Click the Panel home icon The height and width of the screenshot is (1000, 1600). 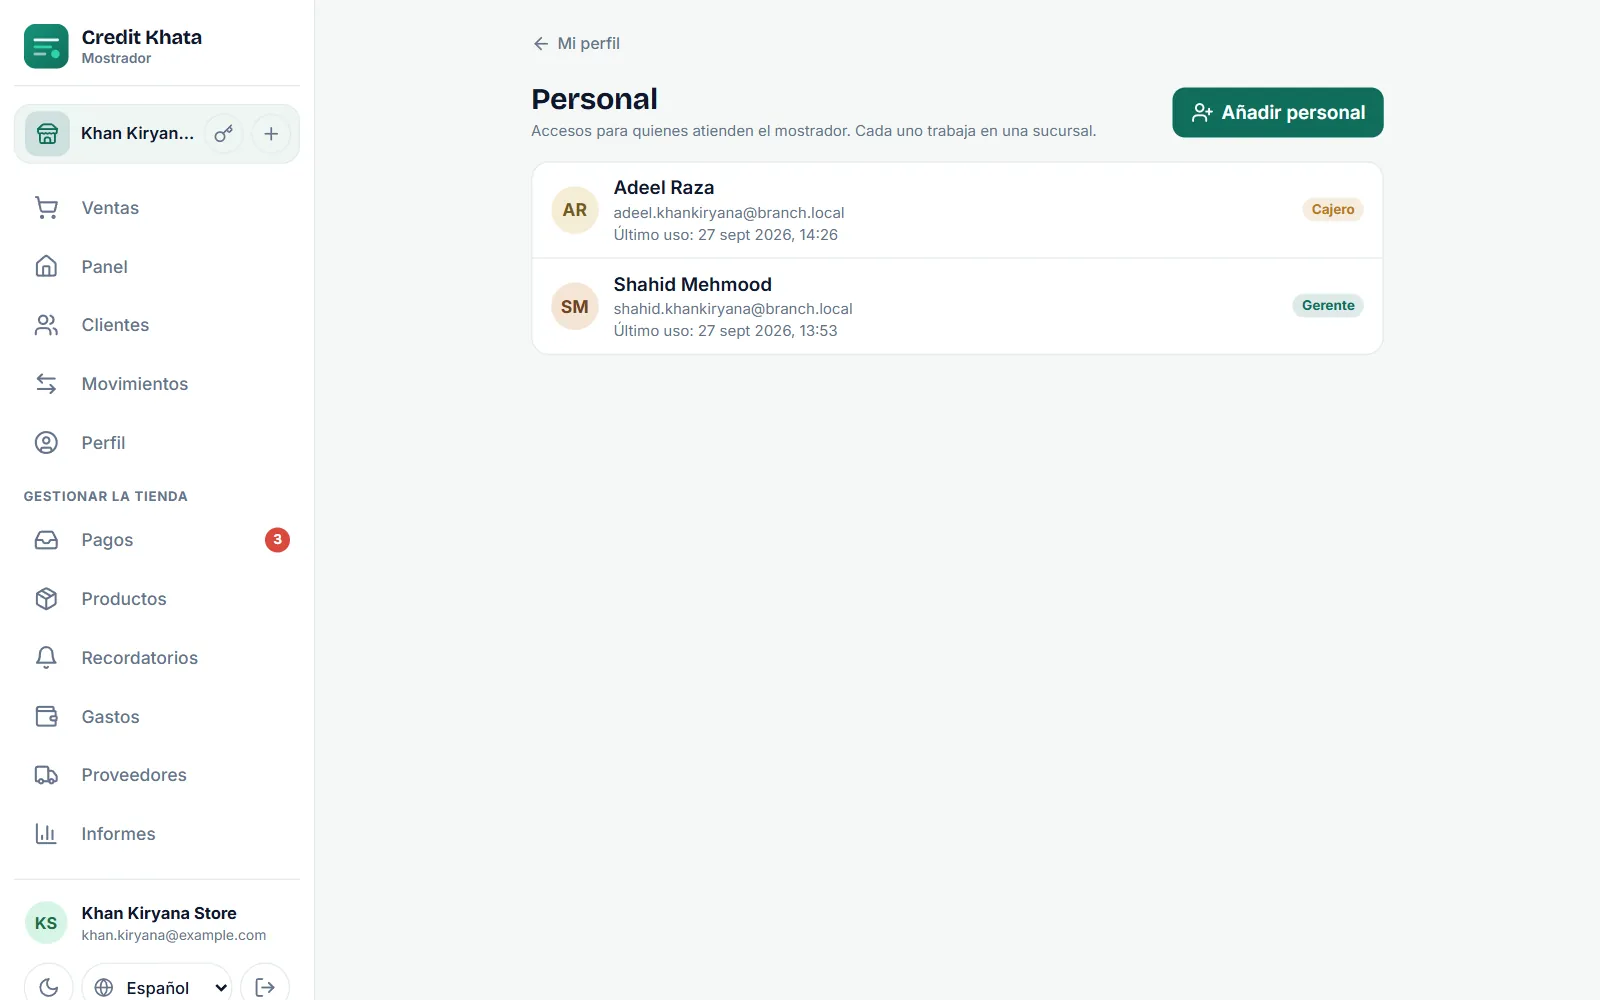tap(46, 266)
